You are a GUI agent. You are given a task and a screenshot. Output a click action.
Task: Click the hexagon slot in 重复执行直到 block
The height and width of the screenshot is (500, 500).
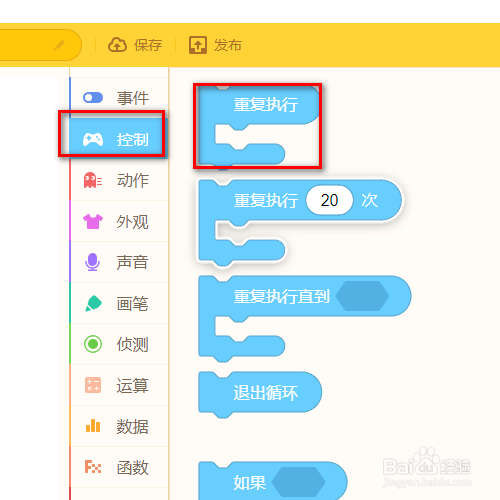362,296
